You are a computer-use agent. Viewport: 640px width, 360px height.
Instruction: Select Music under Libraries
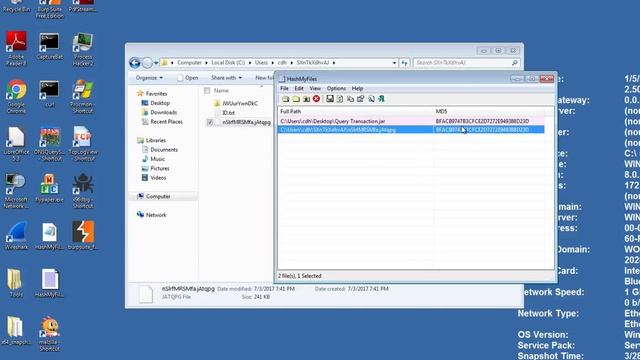click(x=158, y=159)
